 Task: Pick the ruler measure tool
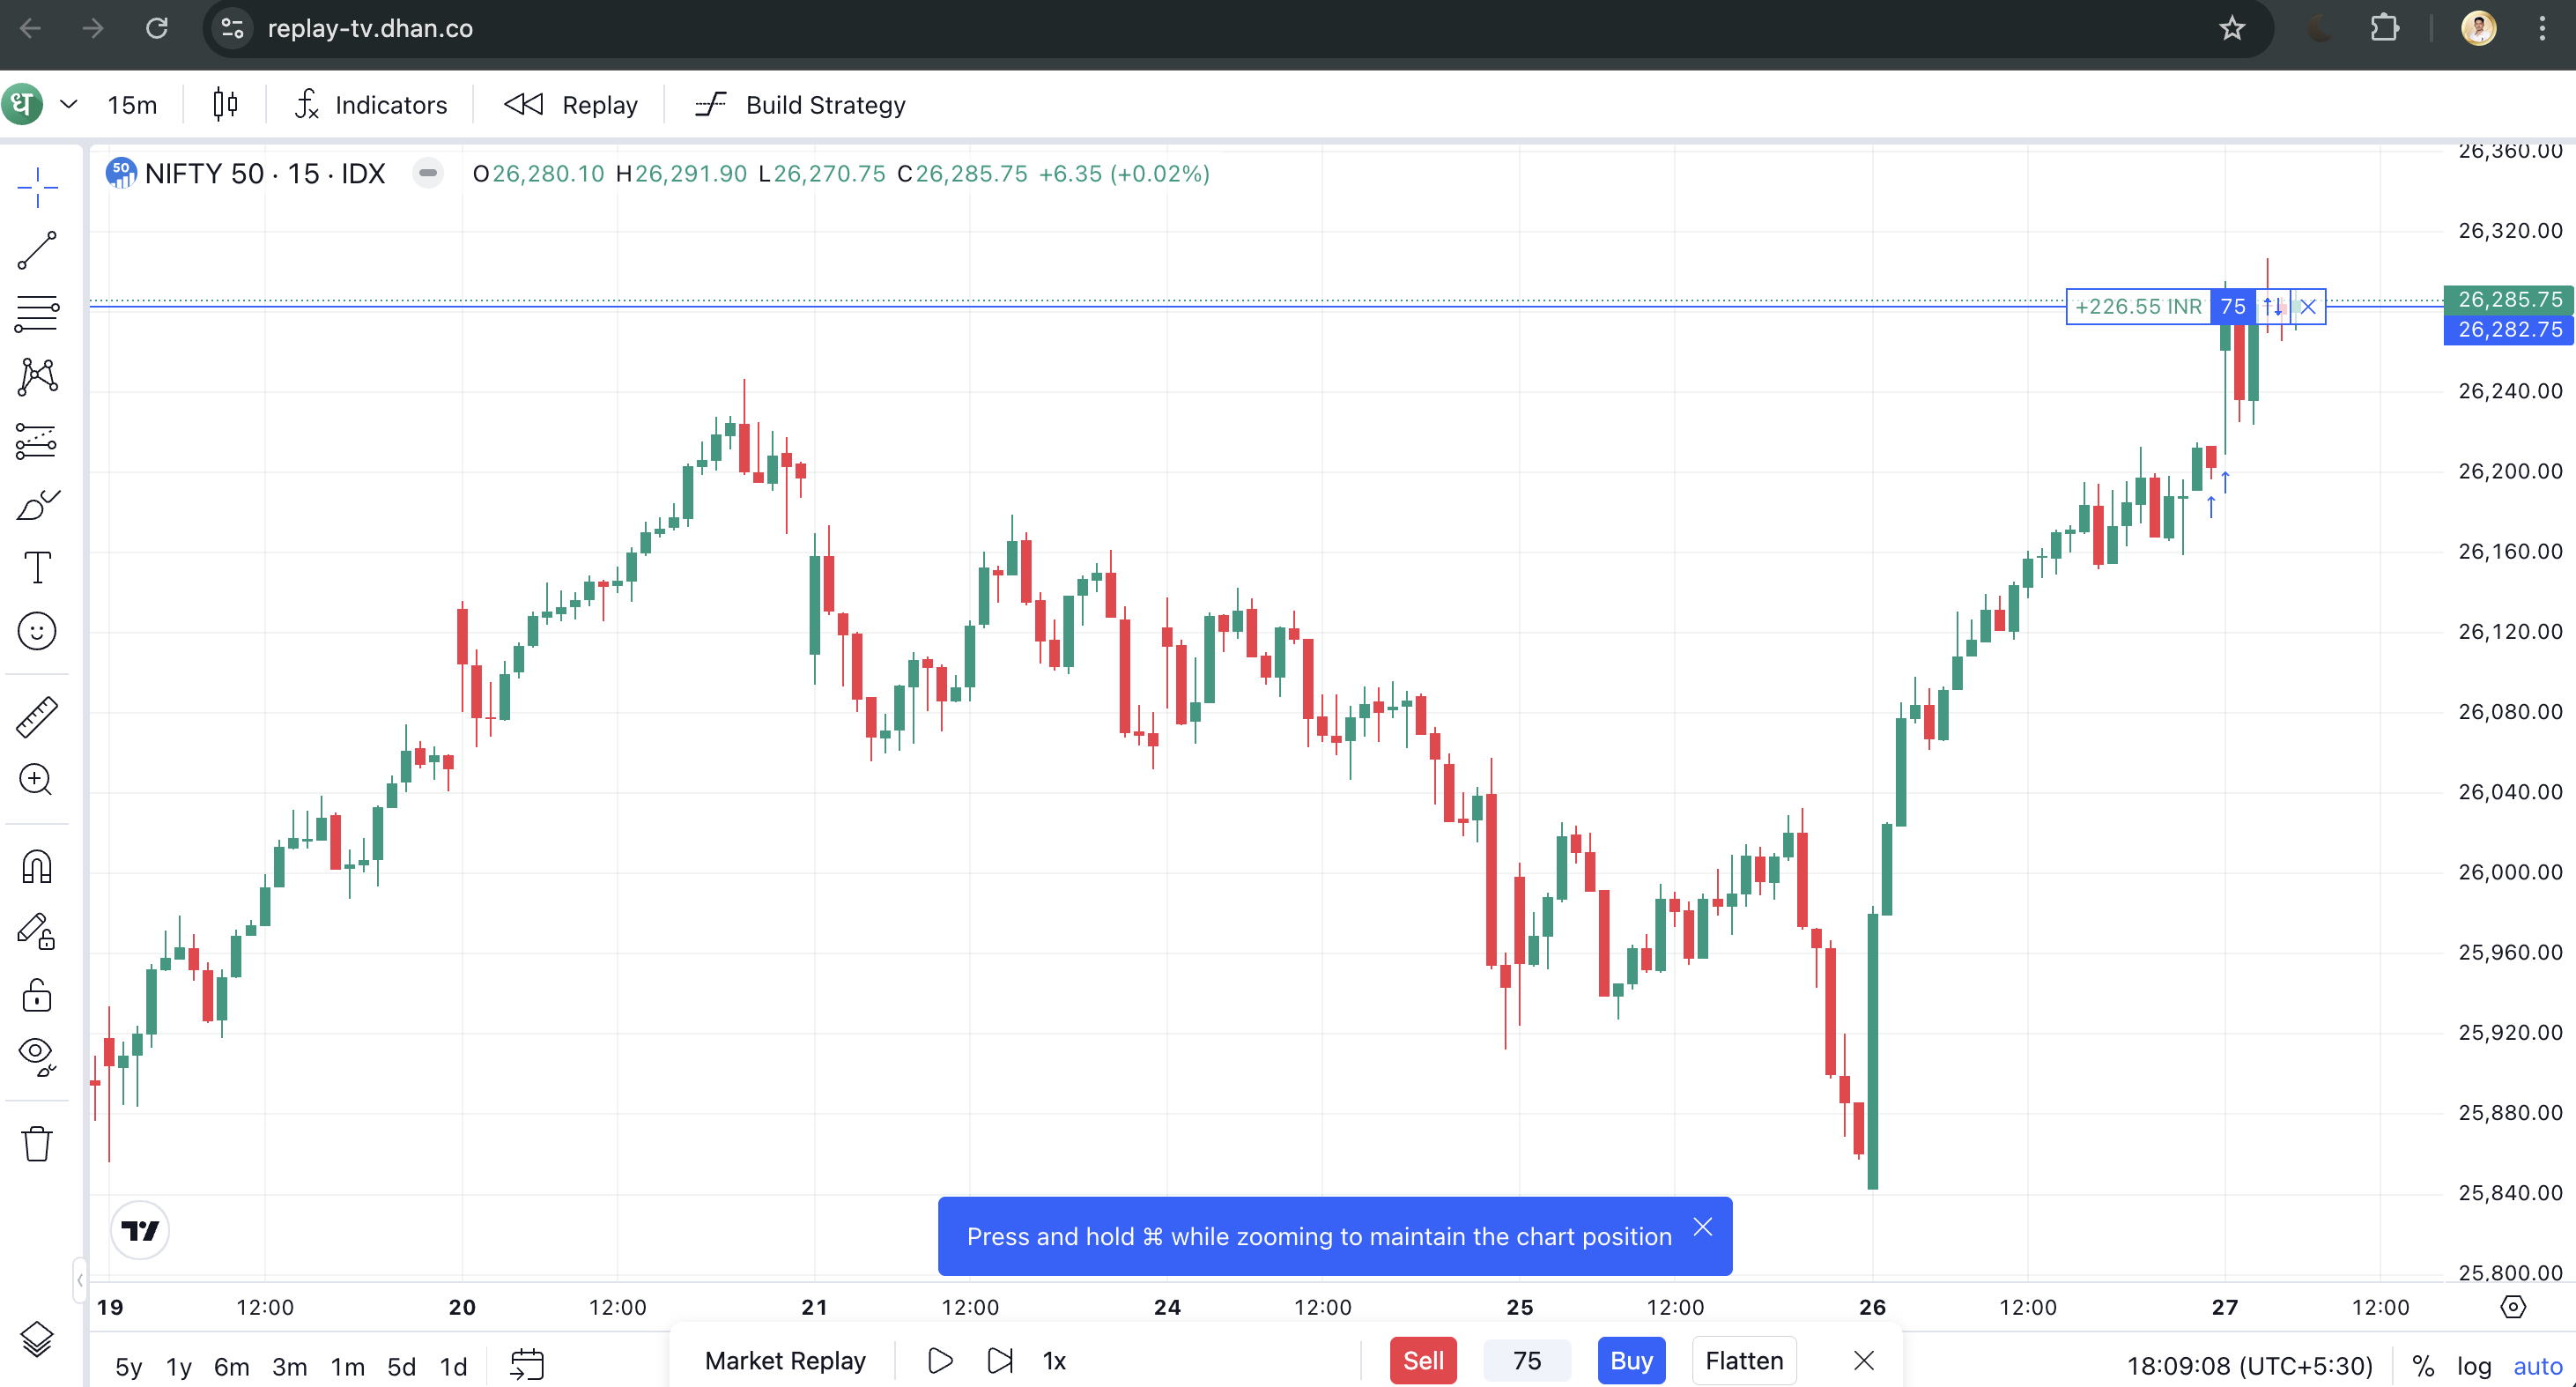(37, 717)
